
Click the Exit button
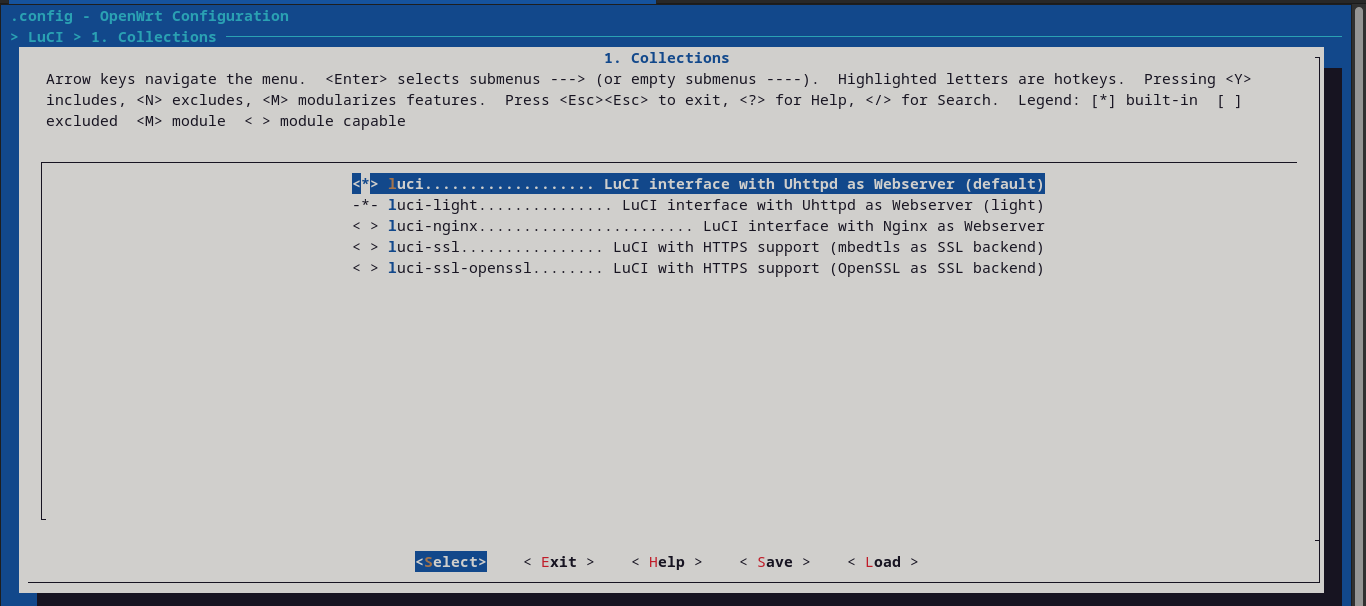tap(559, 562)
